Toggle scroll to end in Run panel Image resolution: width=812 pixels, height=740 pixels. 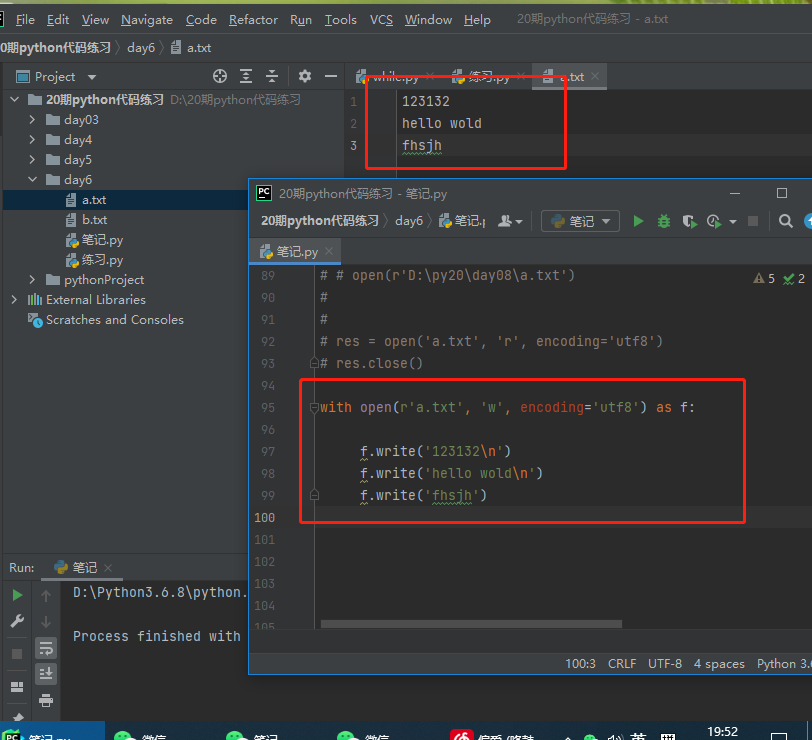coord(46,673)
